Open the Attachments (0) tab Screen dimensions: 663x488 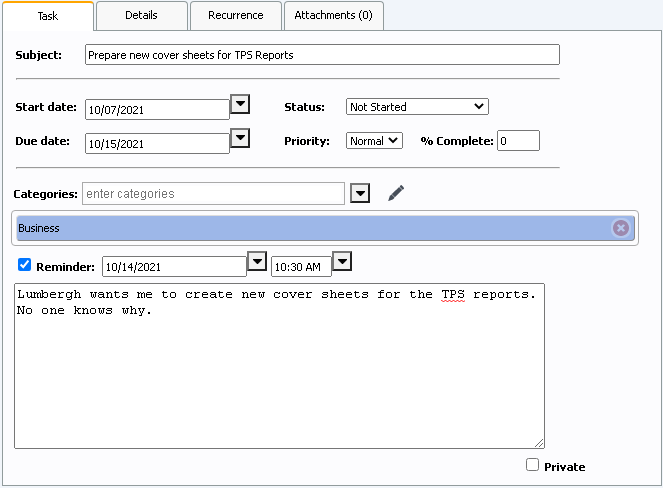333,16
